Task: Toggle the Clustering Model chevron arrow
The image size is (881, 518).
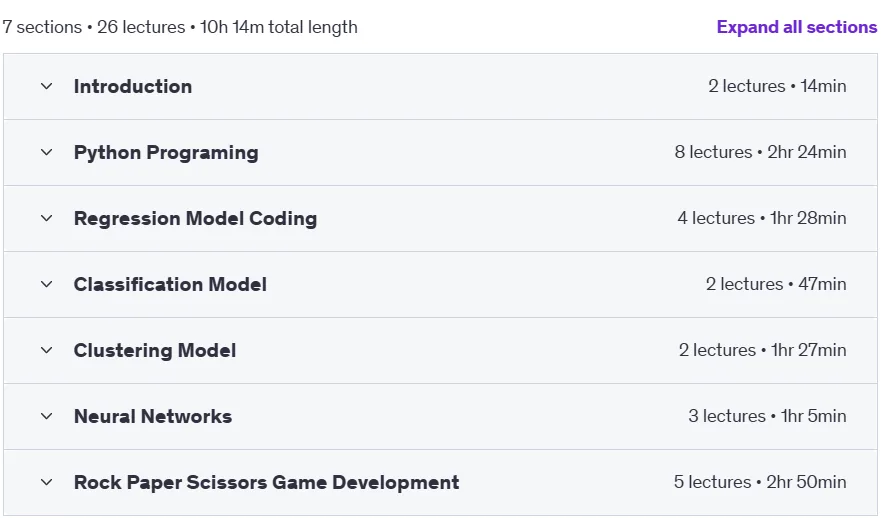Action: 47,351
